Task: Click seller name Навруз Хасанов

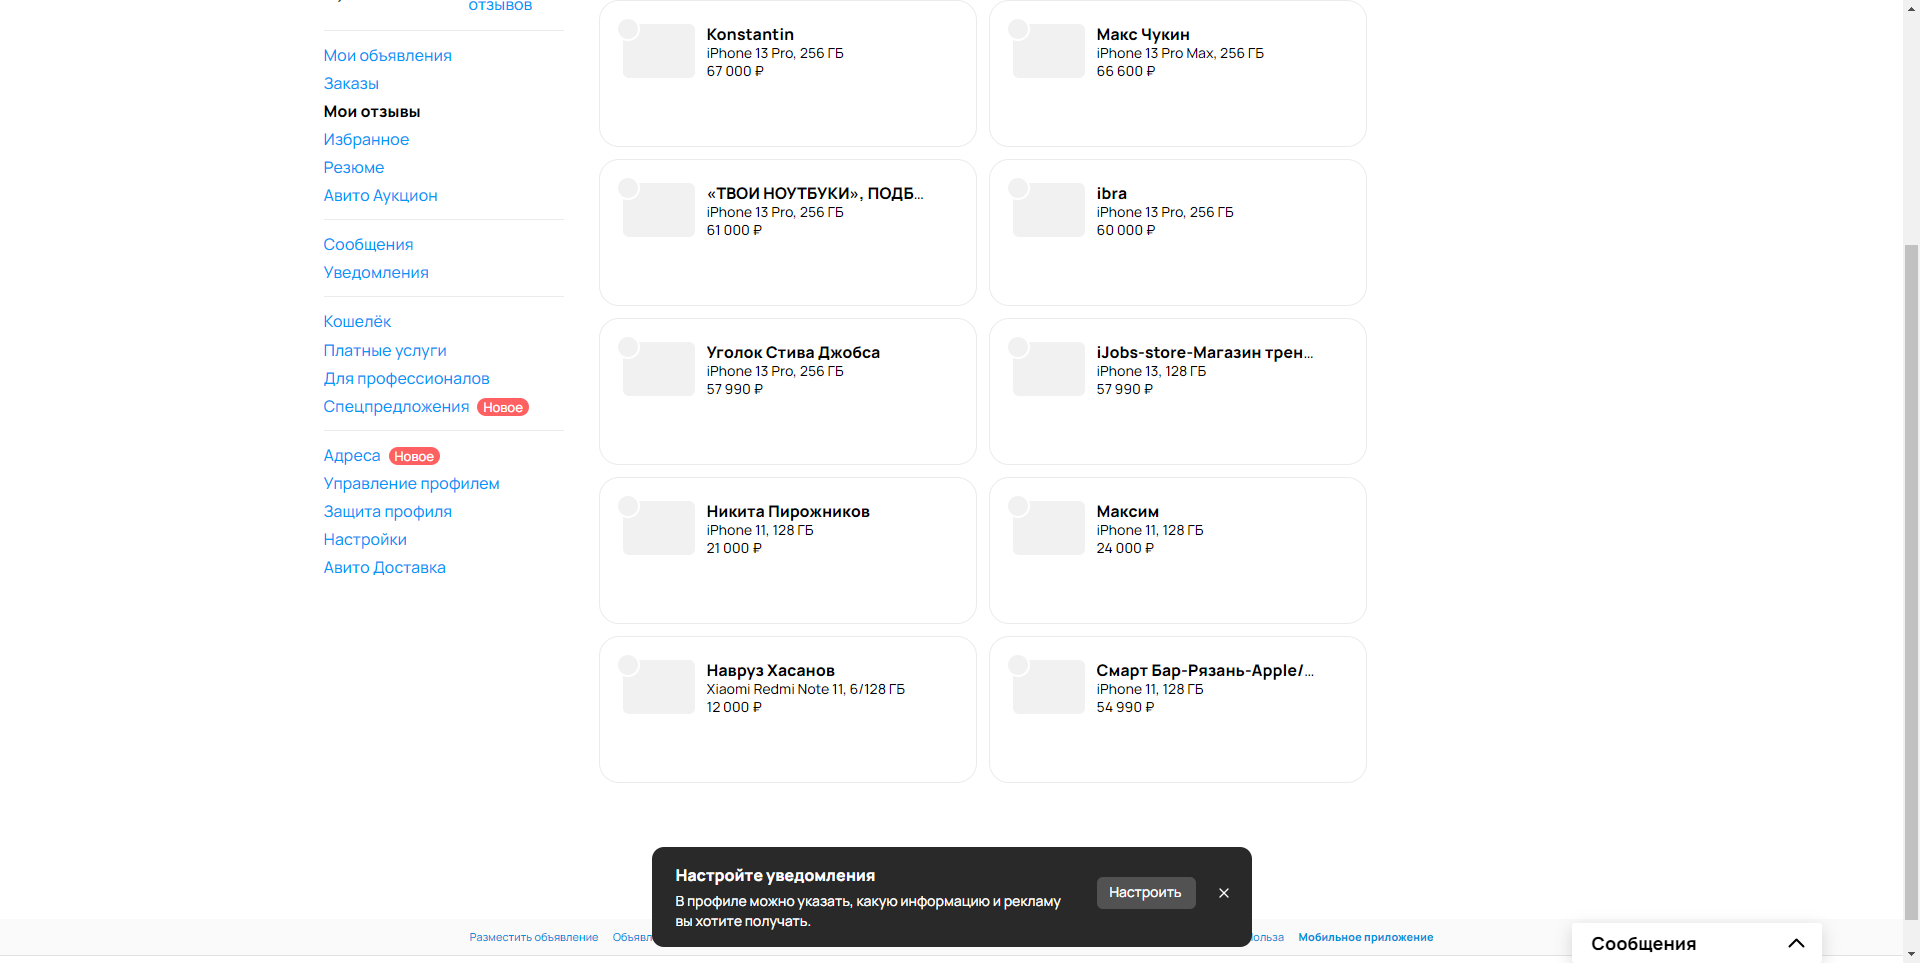Action: [770, 670]
